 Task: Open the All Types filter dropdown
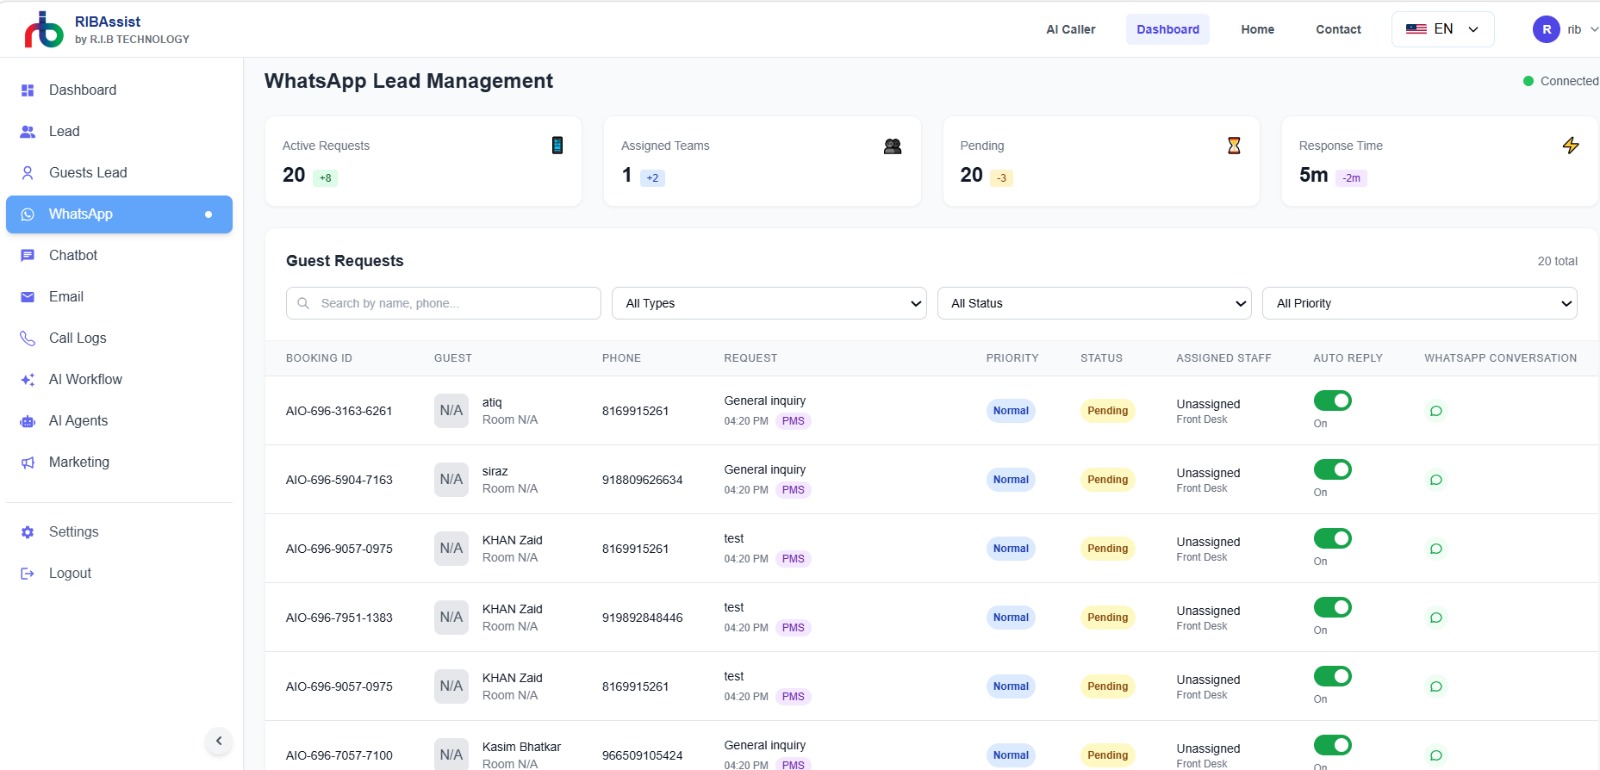pos(770,303)
